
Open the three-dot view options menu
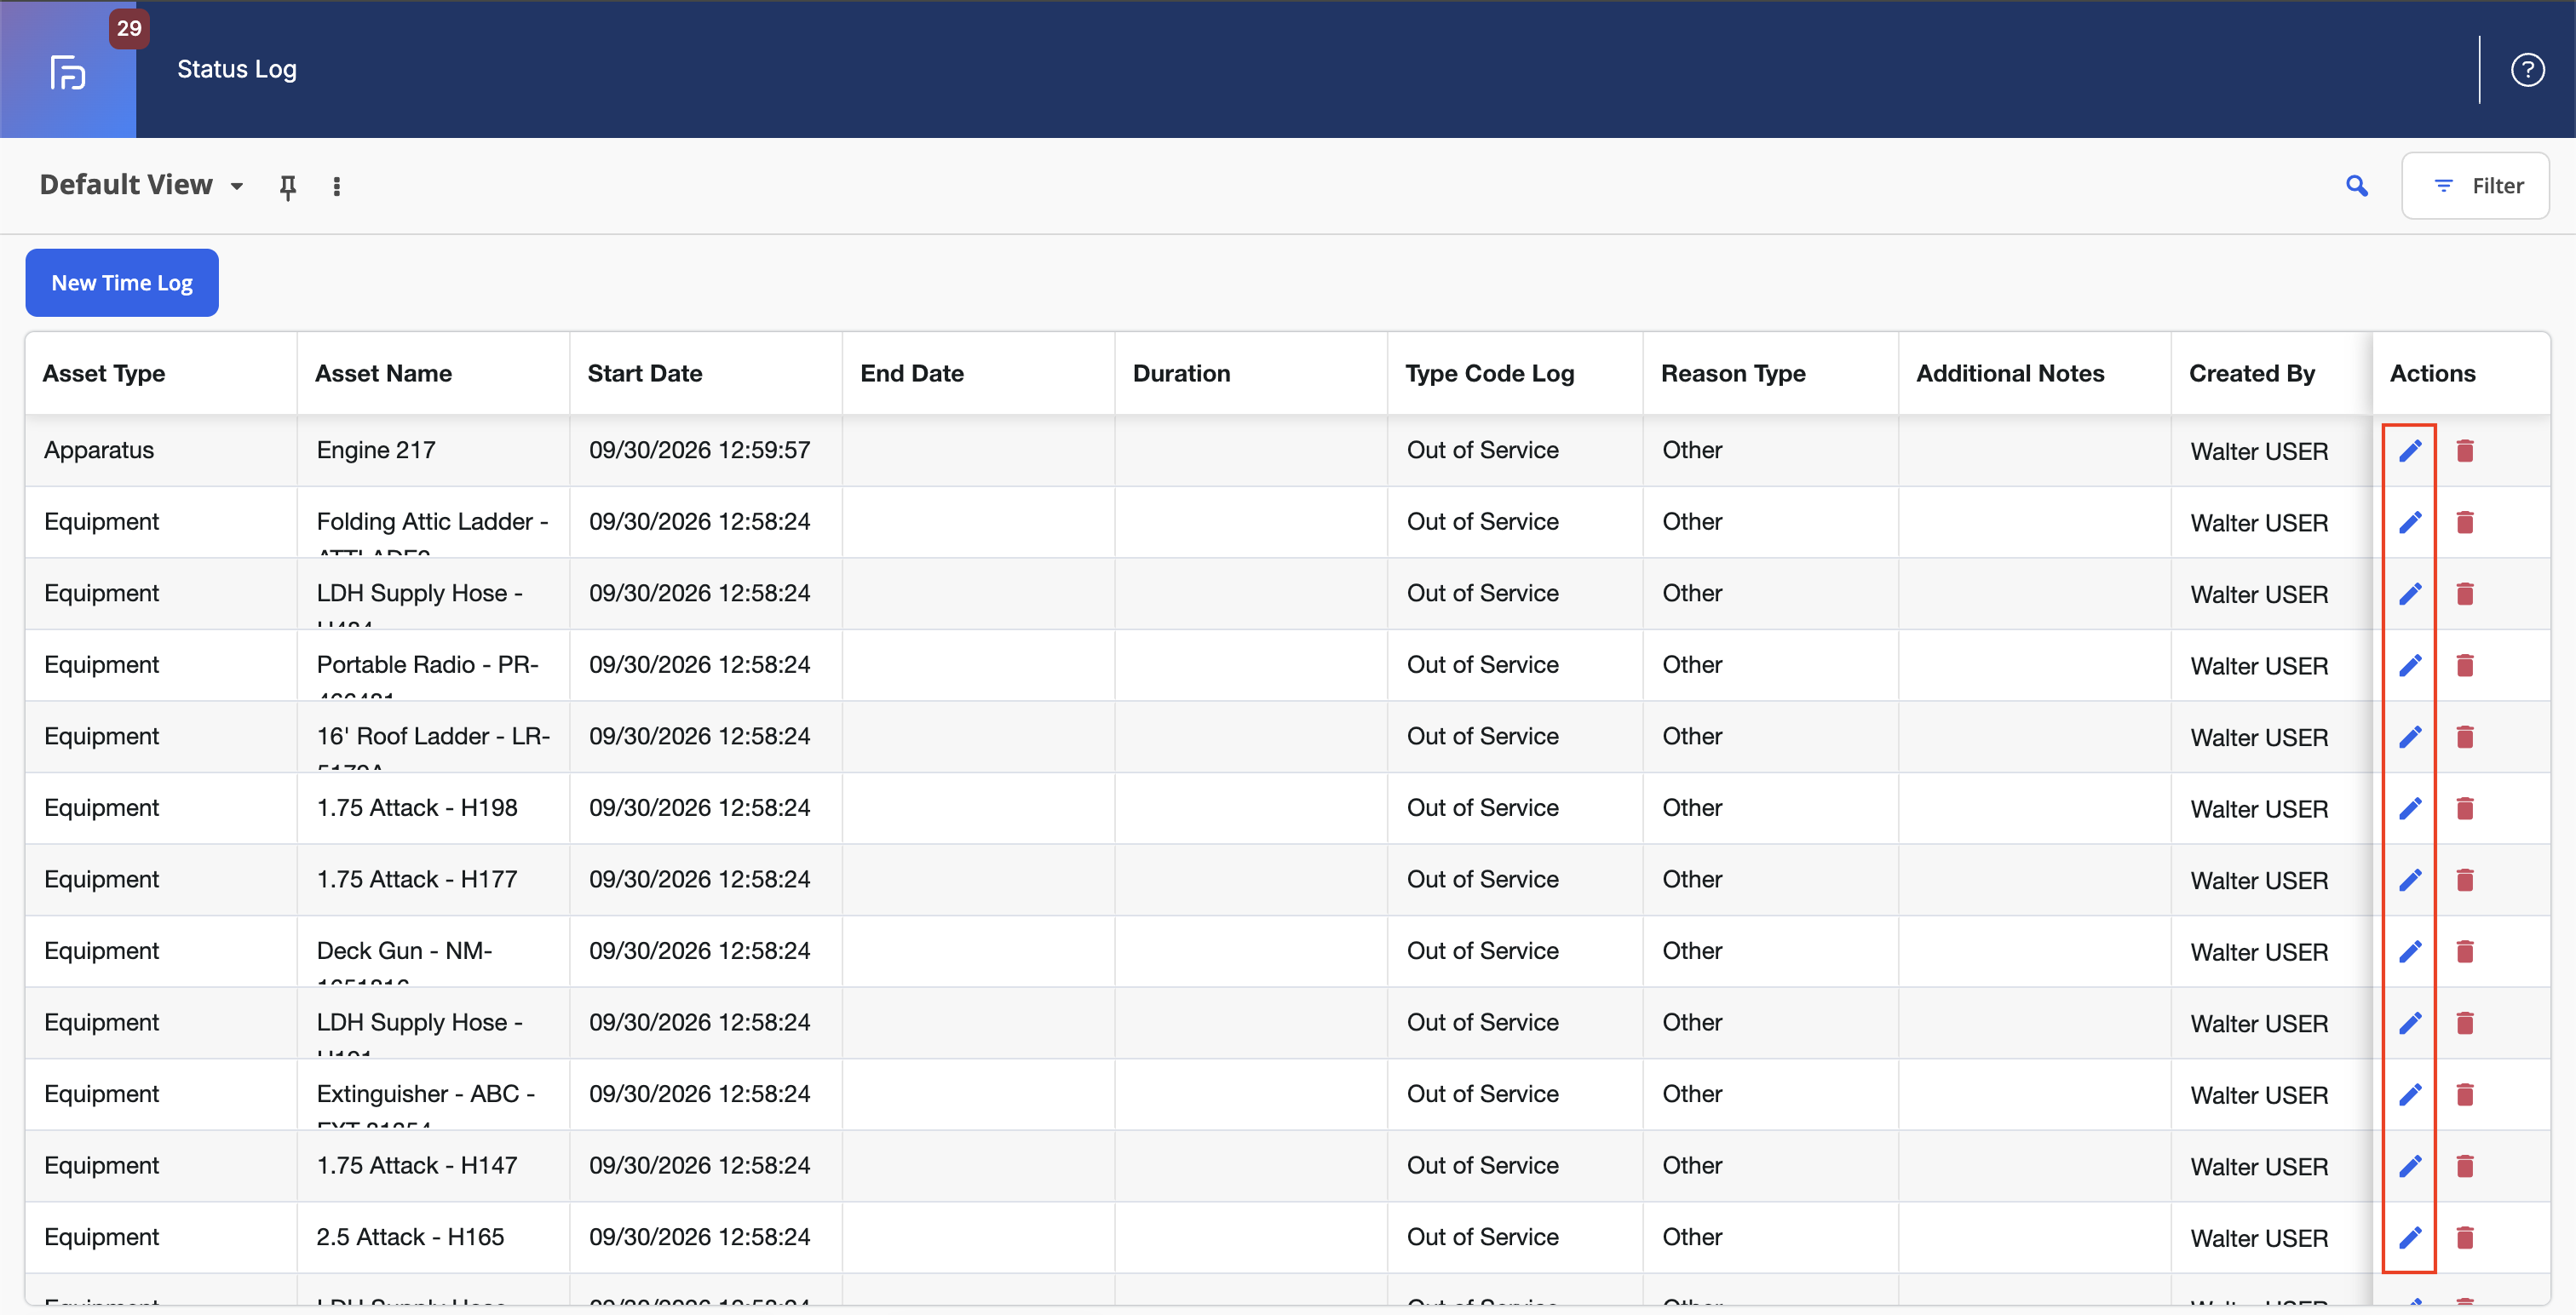click(337, 187)
